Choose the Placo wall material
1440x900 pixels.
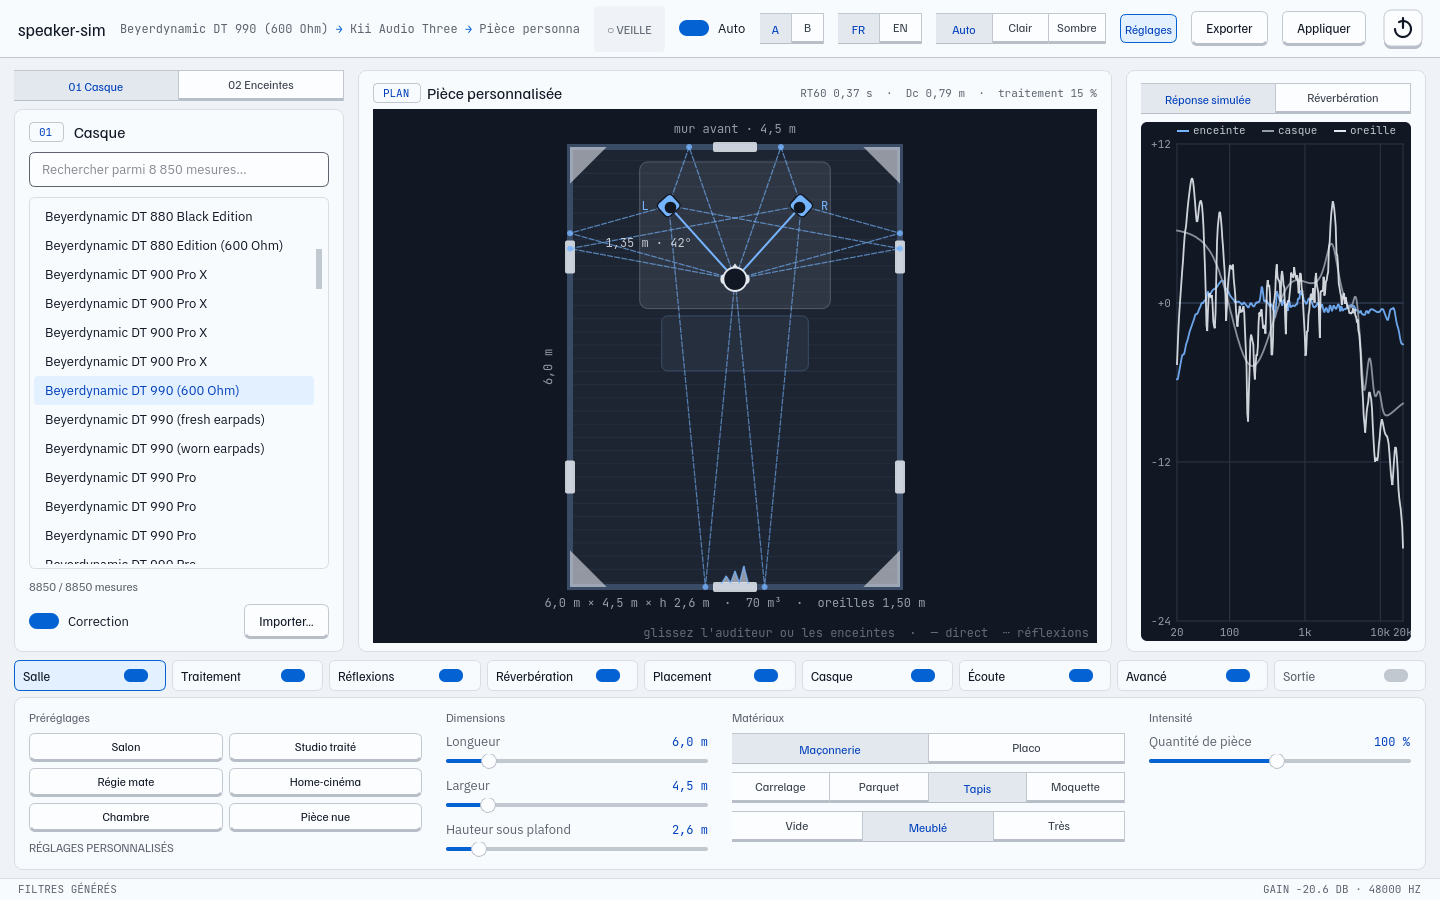(1026, 748)
